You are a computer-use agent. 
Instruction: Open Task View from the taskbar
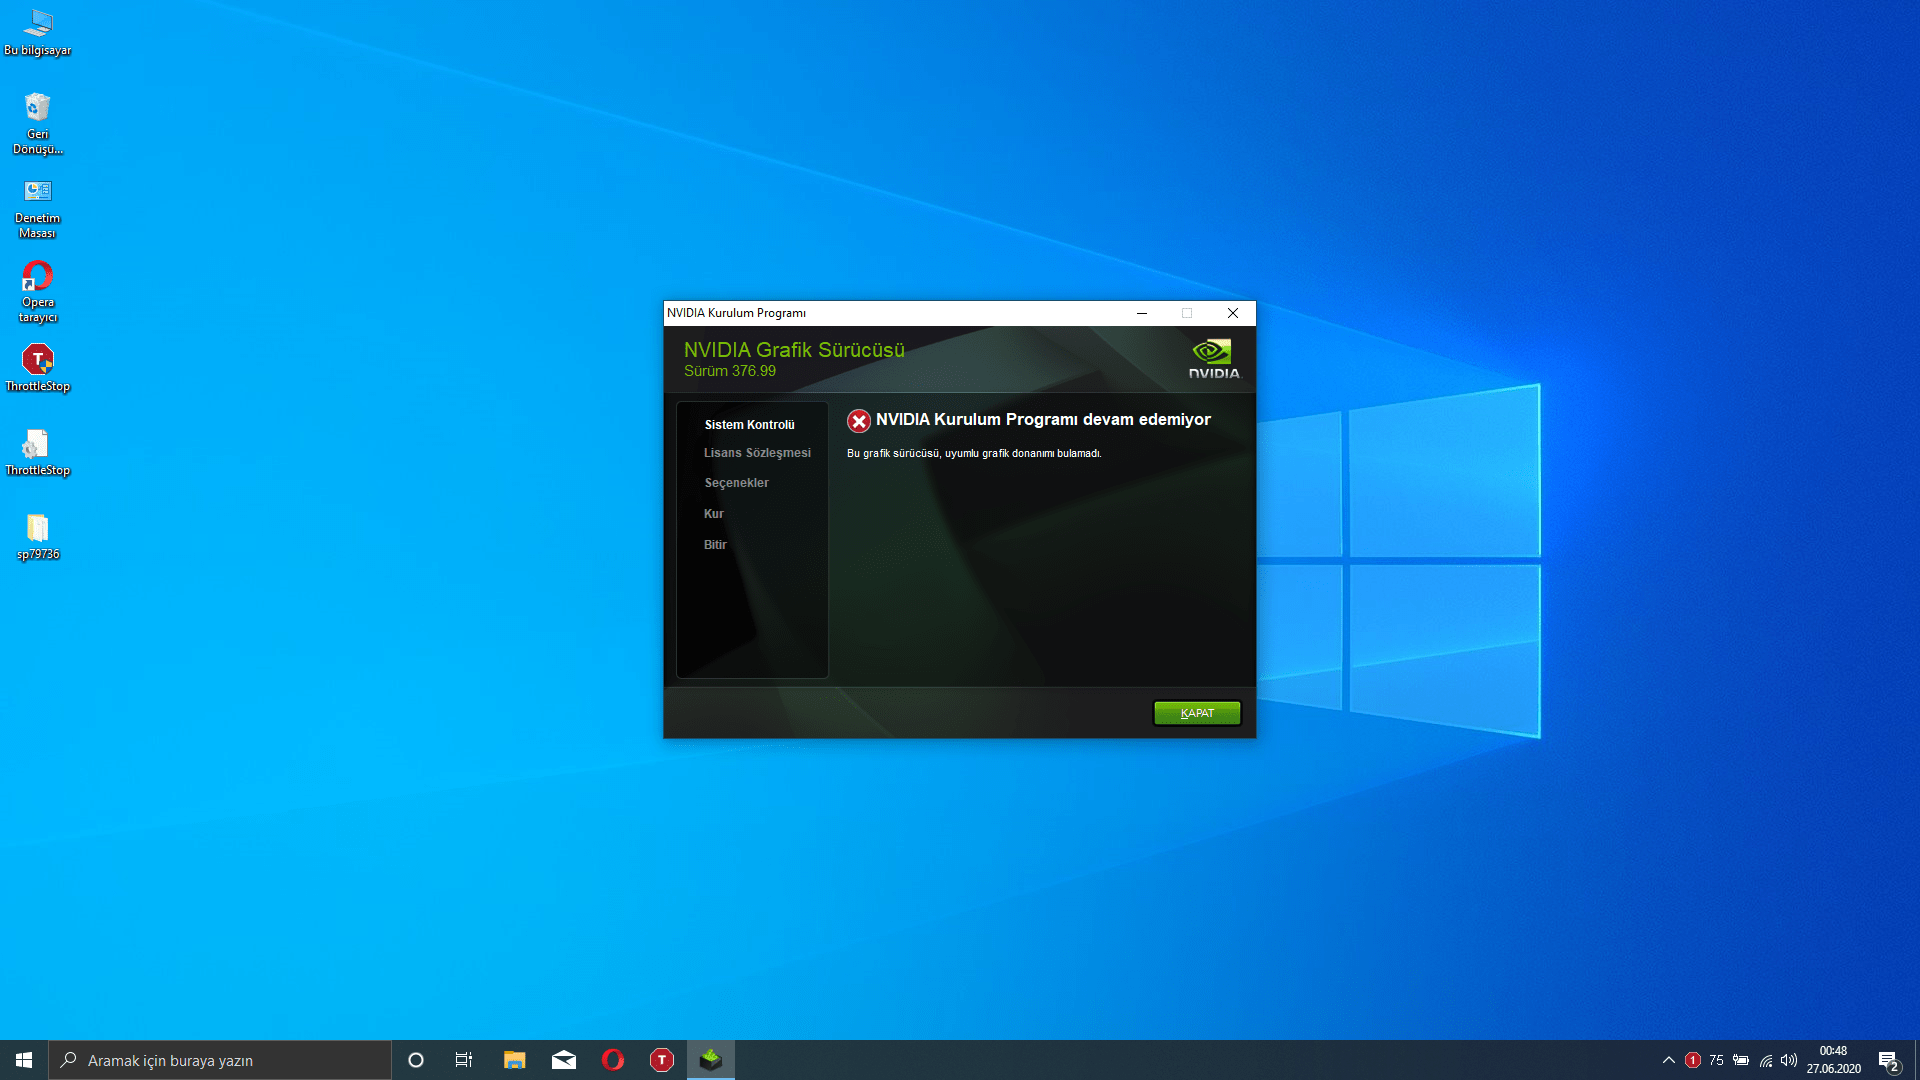point(464,1060)
